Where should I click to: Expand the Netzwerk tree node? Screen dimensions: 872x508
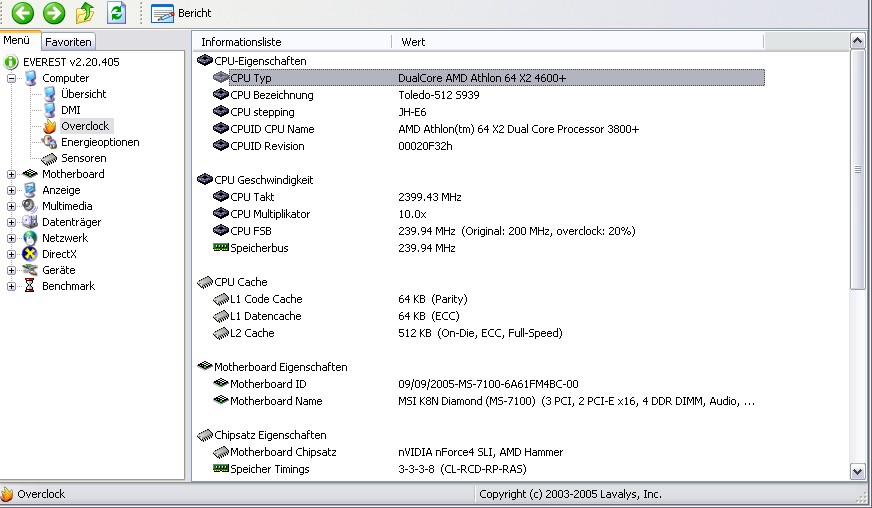pos(11,238)
